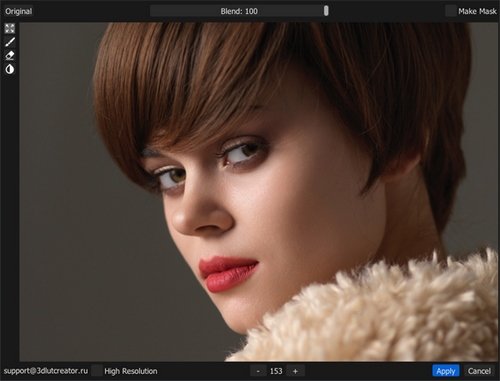Cancel the dialog
The image size is (500, 381).
pos(479,371)
